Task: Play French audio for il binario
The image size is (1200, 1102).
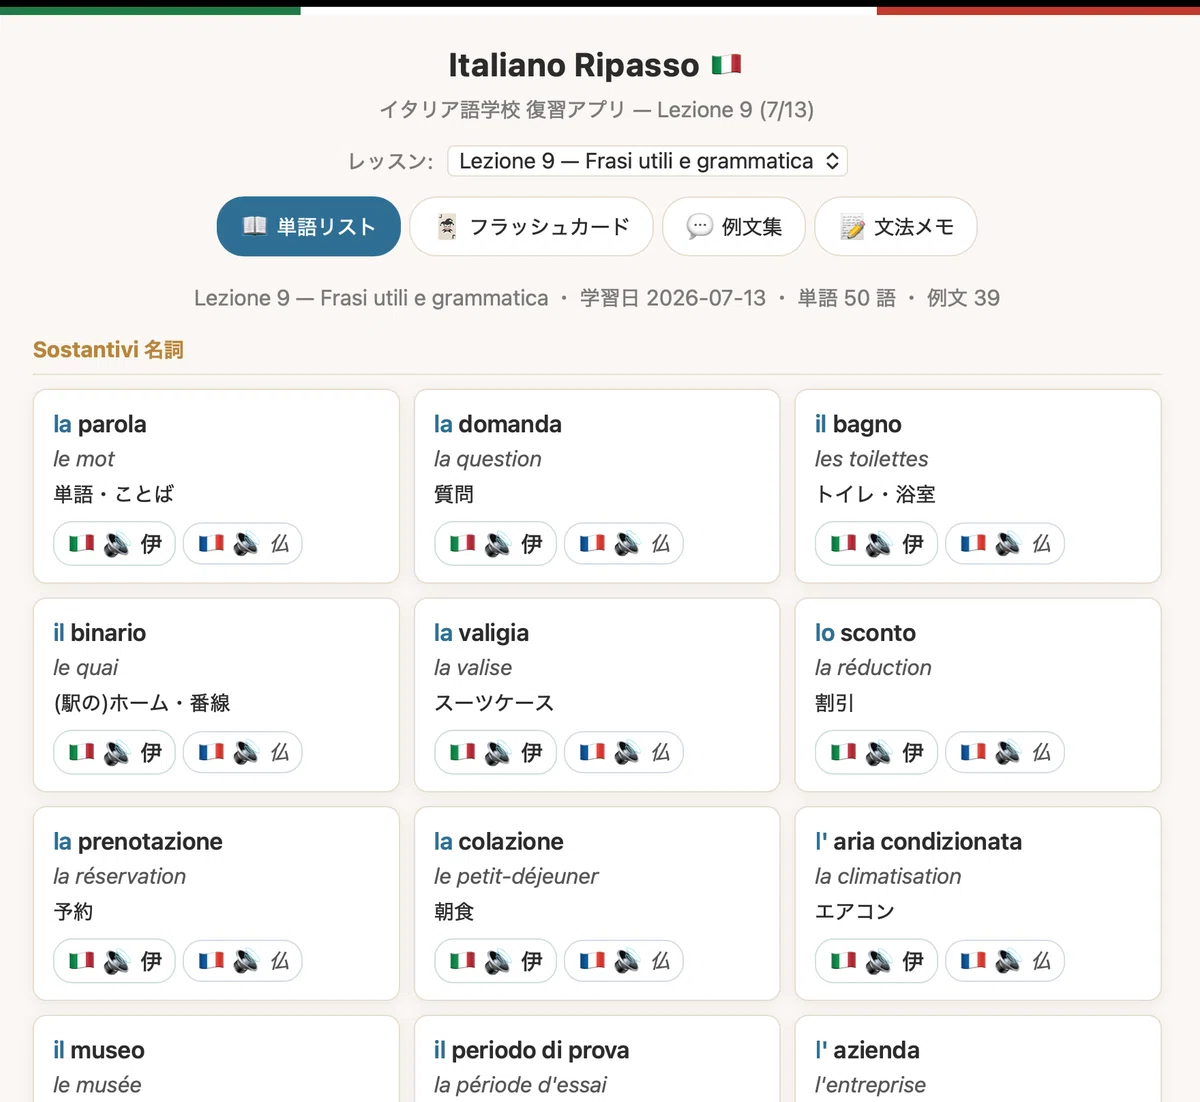Action: 243,753
